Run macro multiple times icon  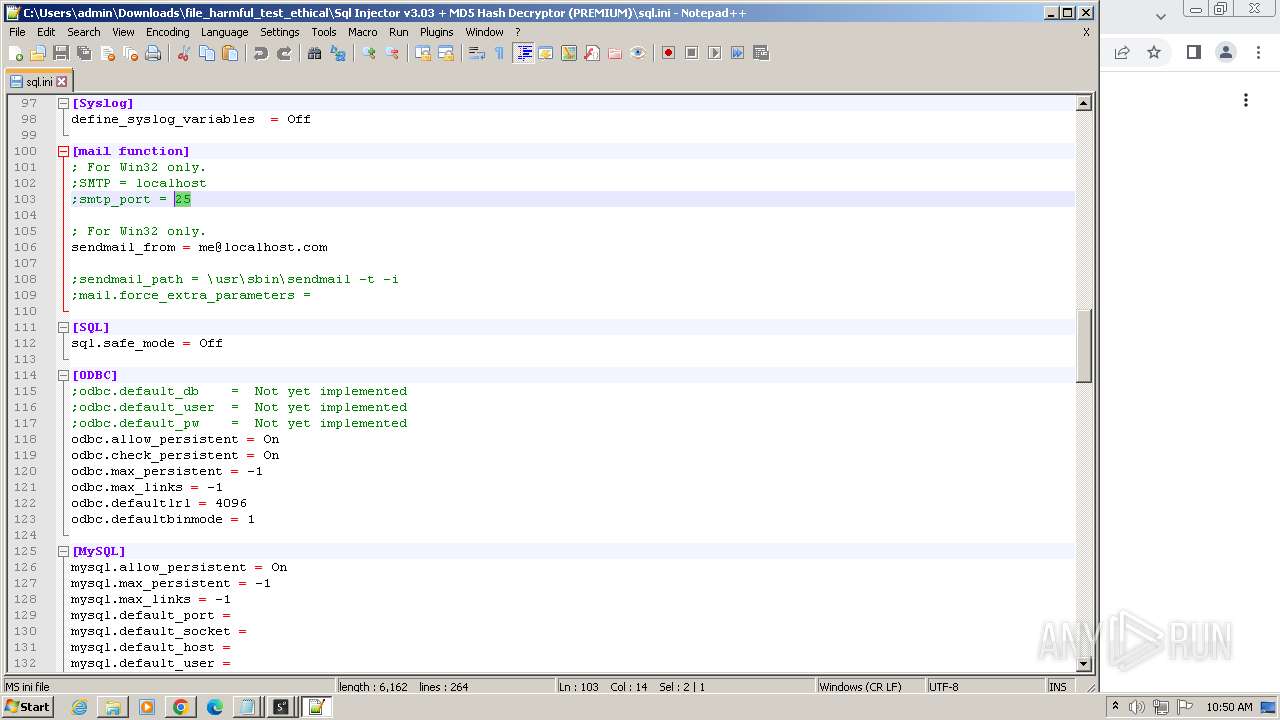(737, 53)
